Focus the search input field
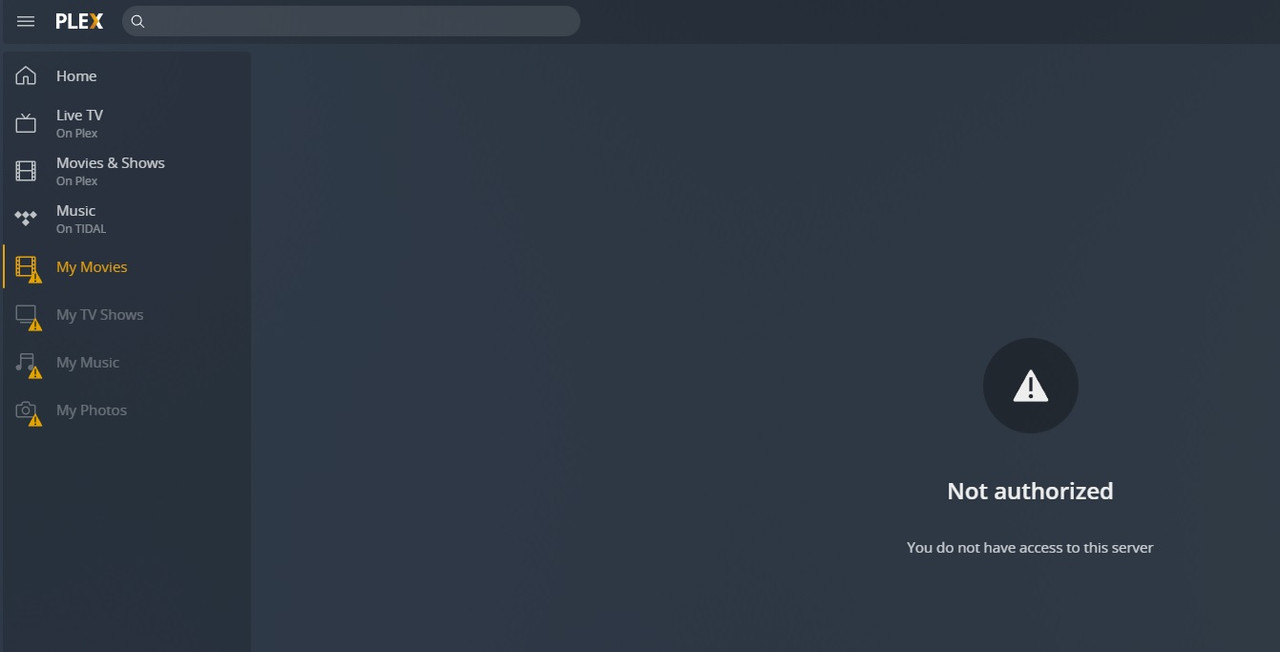Screen dimensions: 1280x652 pyautogui.click(x=351, y=21)
